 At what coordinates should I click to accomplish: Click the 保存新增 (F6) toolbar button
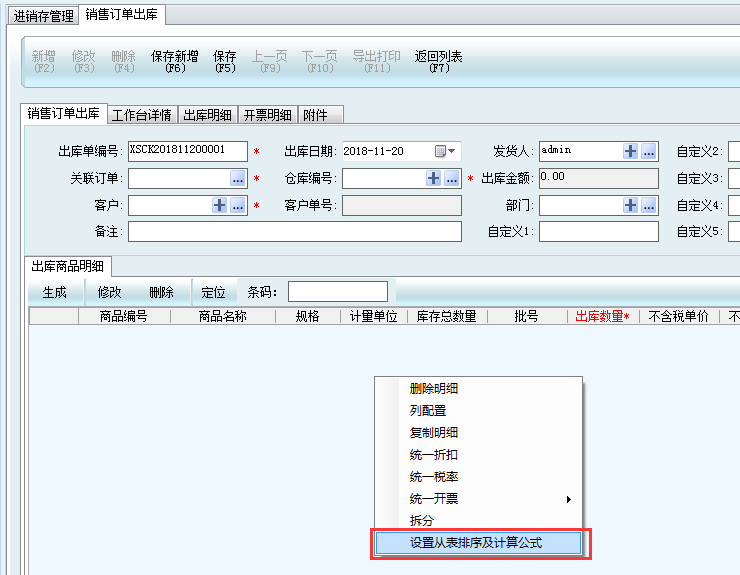[x=175, y=62]
